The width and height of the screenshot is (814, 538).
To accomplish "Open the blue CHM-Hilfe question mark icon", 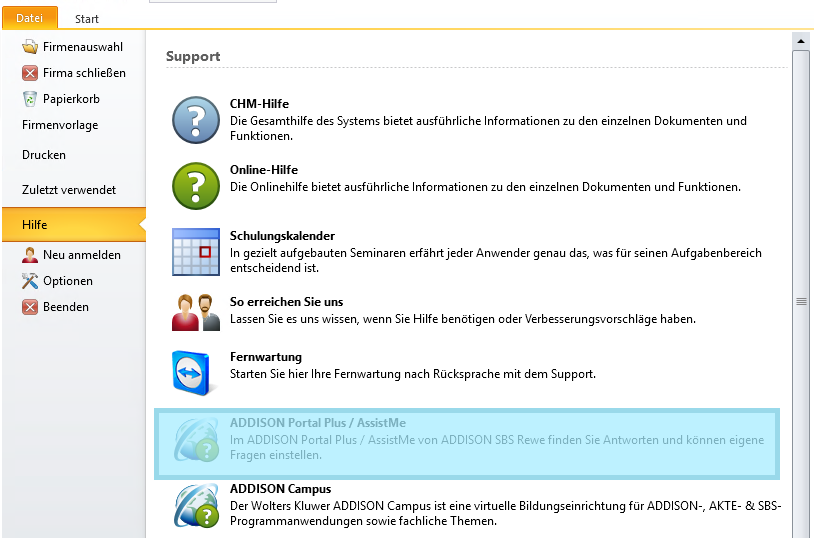I will [x=196, y=120].
